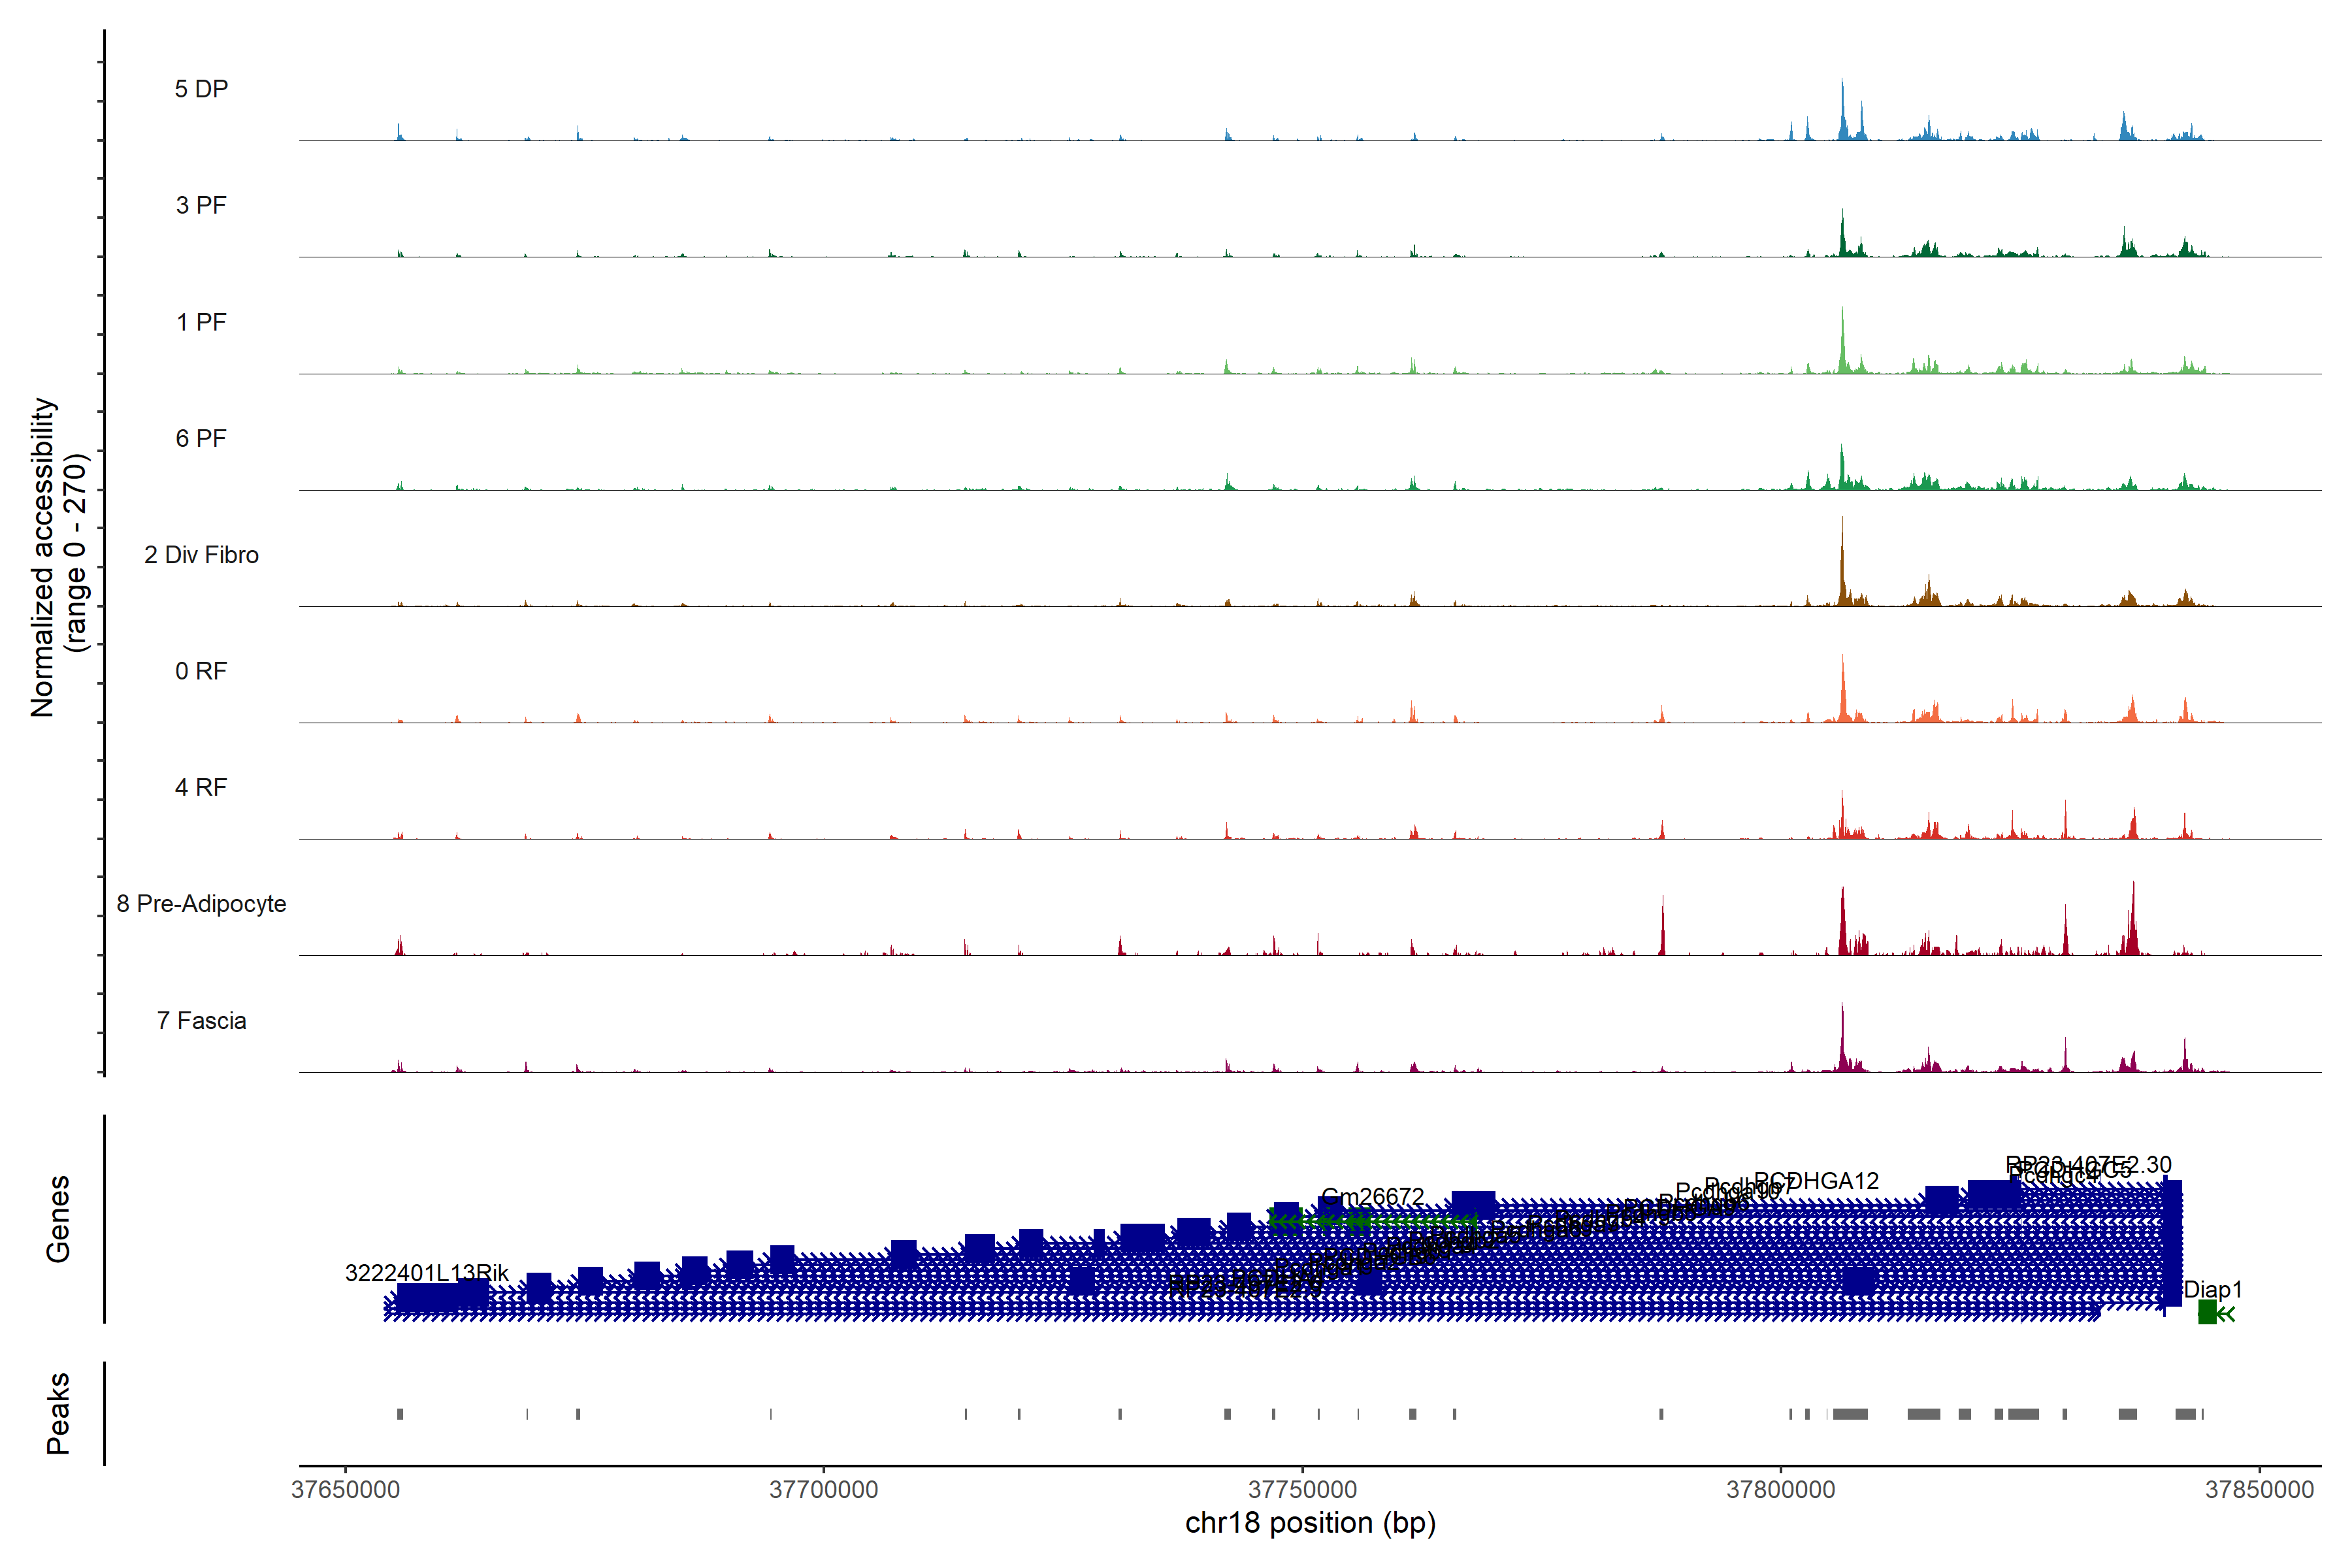Screen dimensions: 2352x1568
Task: Select the 1 PF track label
Action: click(201, 322)
